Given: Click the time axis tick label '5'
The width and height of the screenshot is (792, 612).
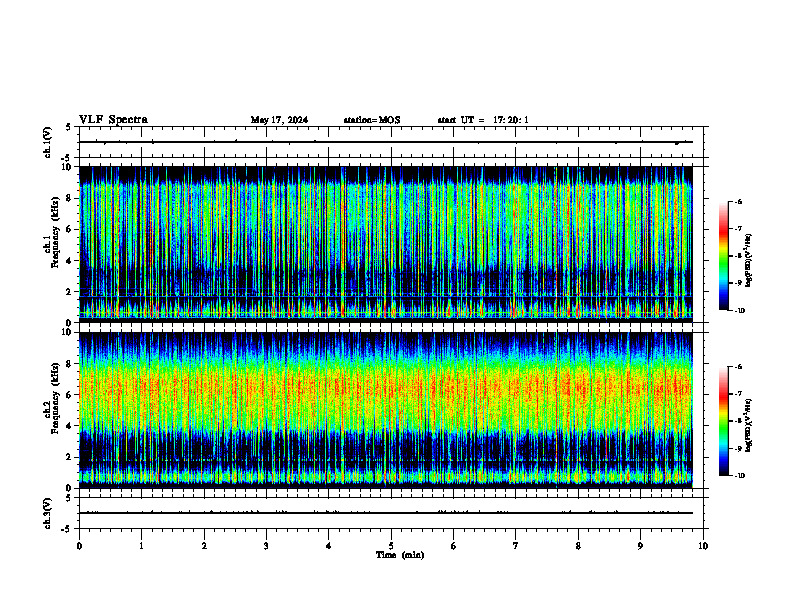Looking at the screenshot, I should click(391, 546).
